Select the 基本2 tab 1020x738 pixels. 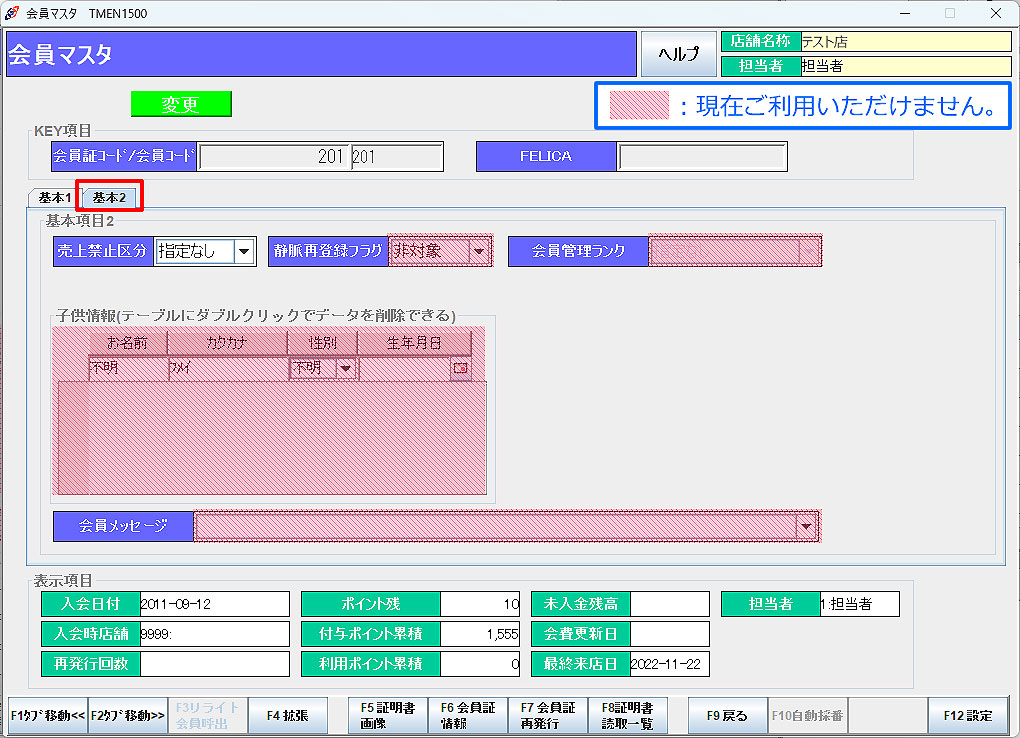point(109,198)
